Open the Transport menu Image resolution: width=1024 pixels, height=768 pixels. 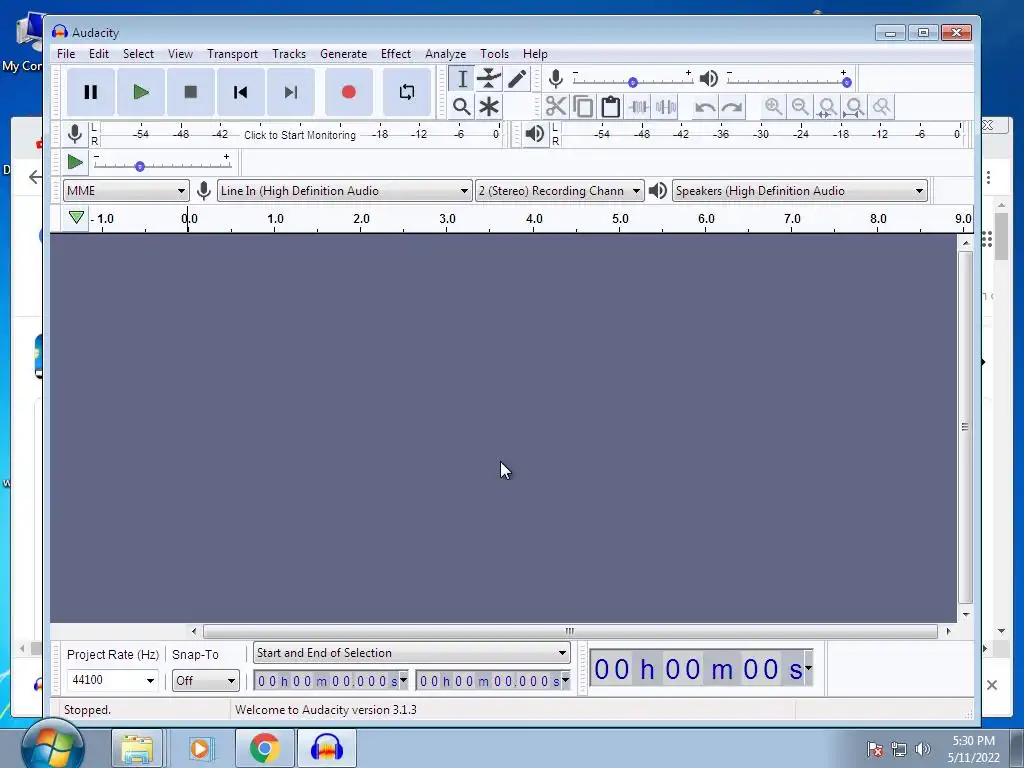(x=232, y=54)
